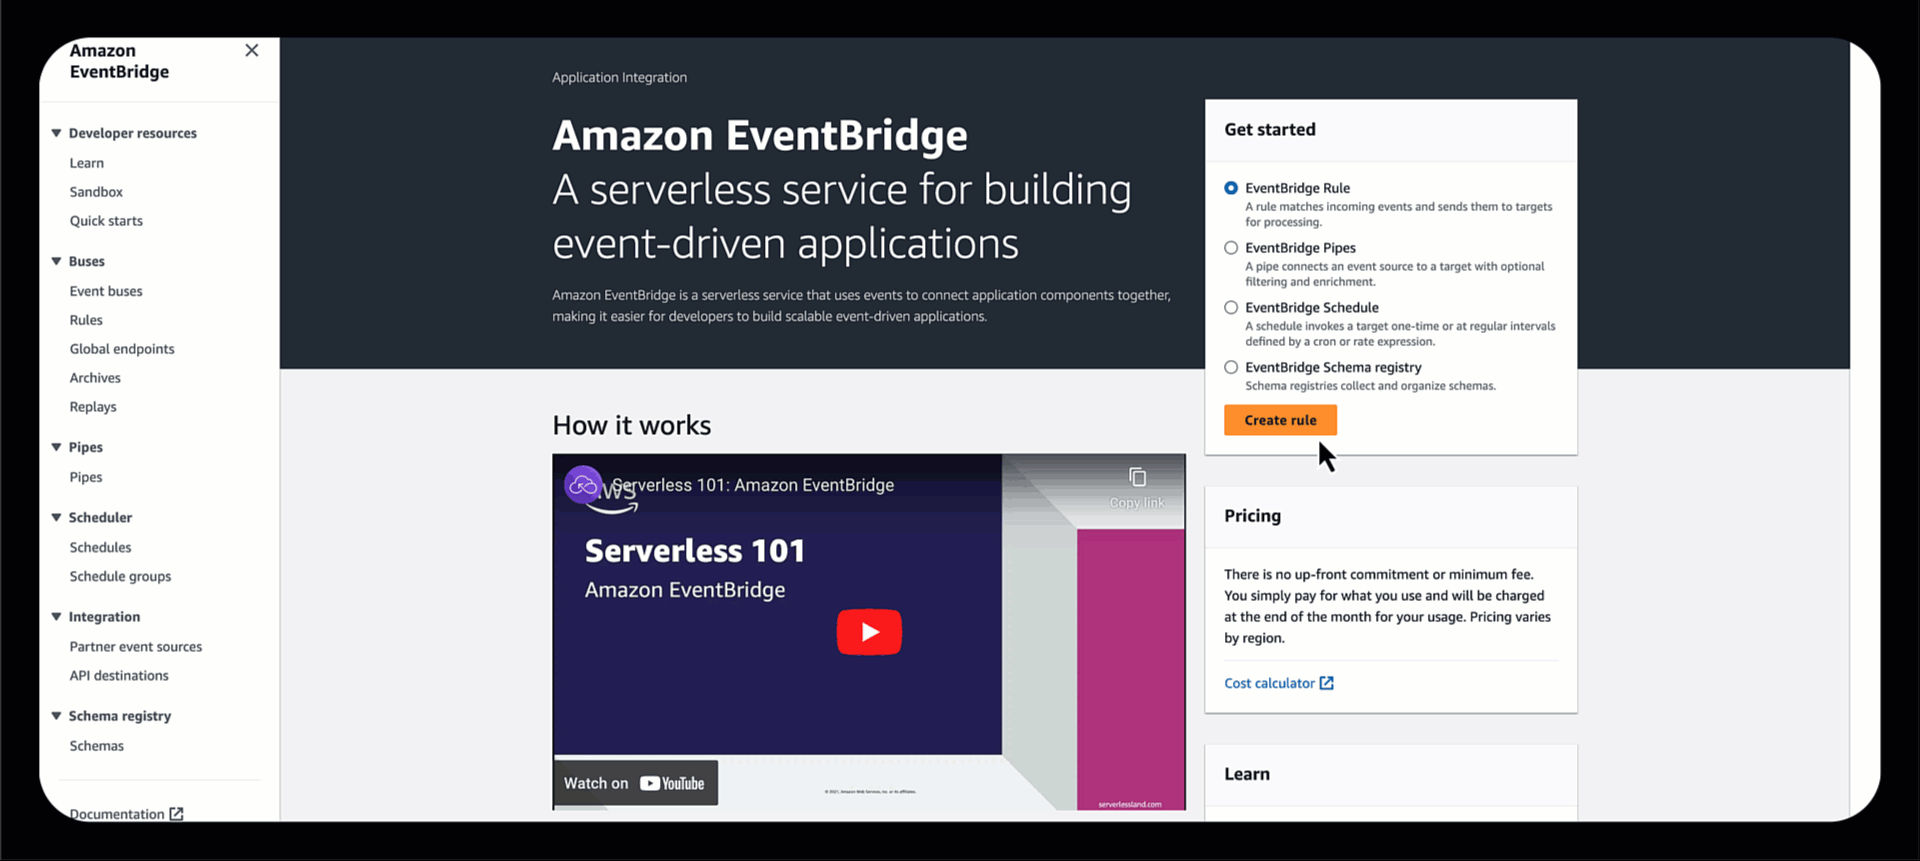
Task: Select the EventBridge Schedule radio option
Action: pos(1231,308)
